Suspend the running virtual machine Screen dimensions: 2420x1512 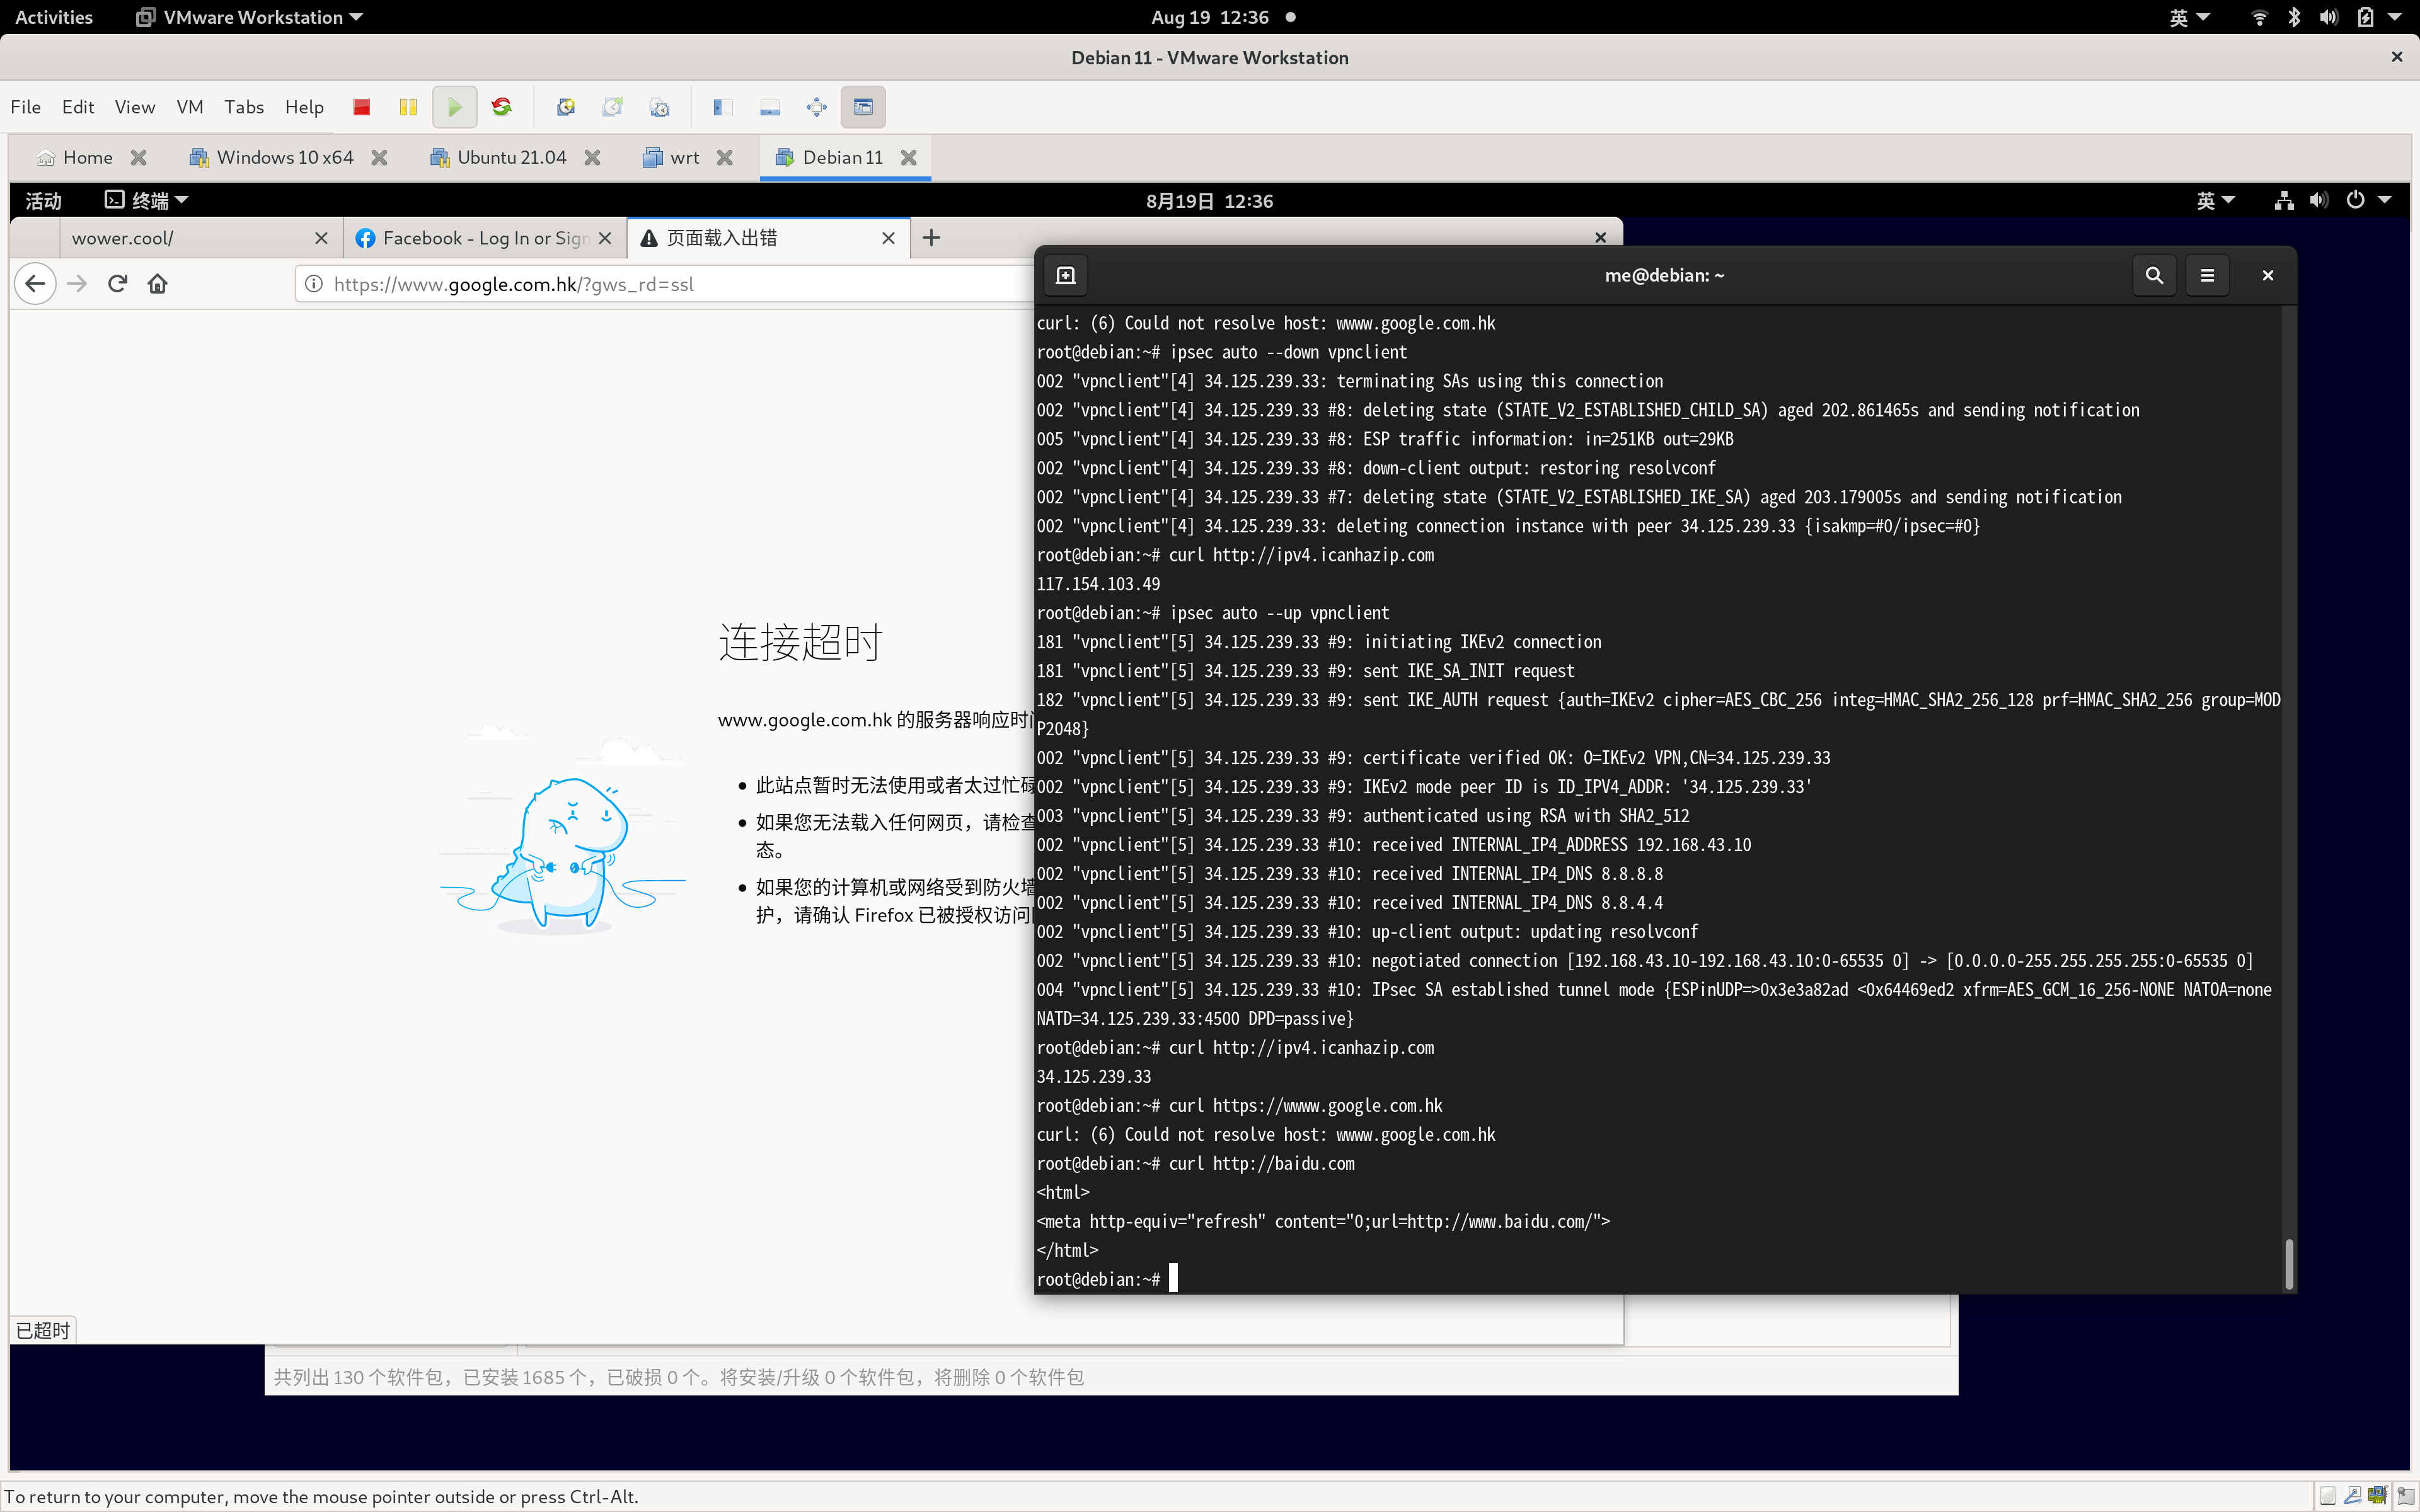(408, 107)
